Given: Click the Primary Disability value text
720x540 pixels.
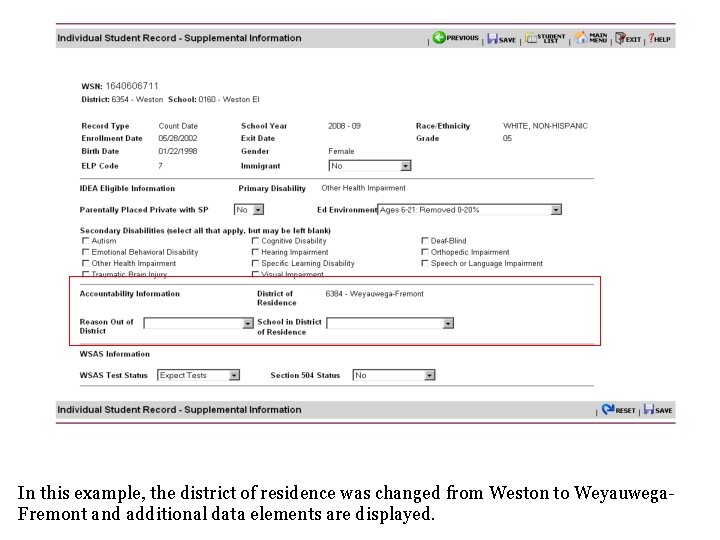Looking at the screenshot, I should [x=363, y=188].
